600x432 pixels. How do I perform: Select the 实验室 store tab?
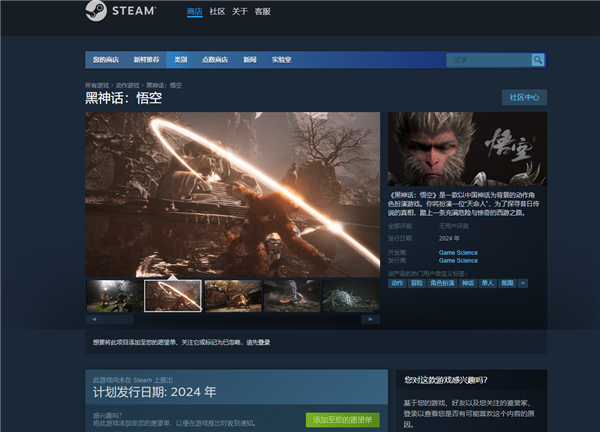[x=281, y=60]
